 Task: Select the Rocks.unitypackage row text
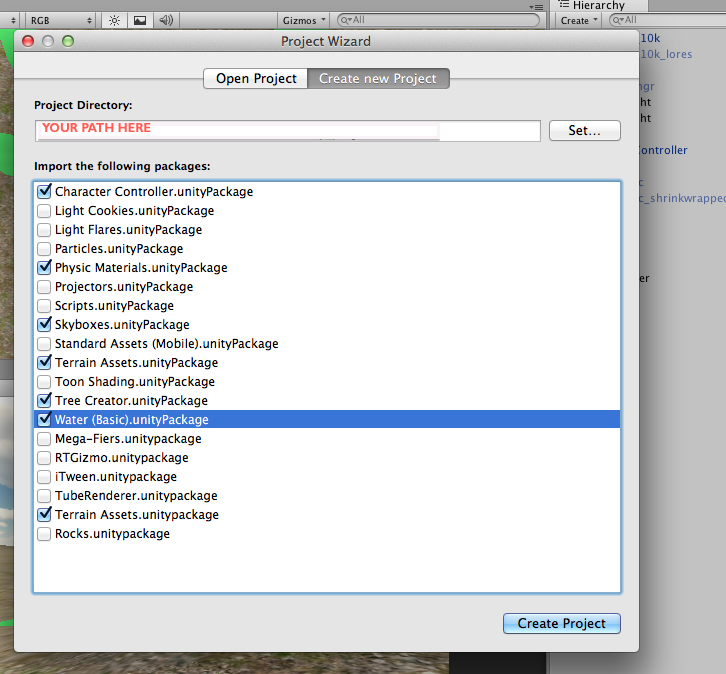(x=113, y=533)
